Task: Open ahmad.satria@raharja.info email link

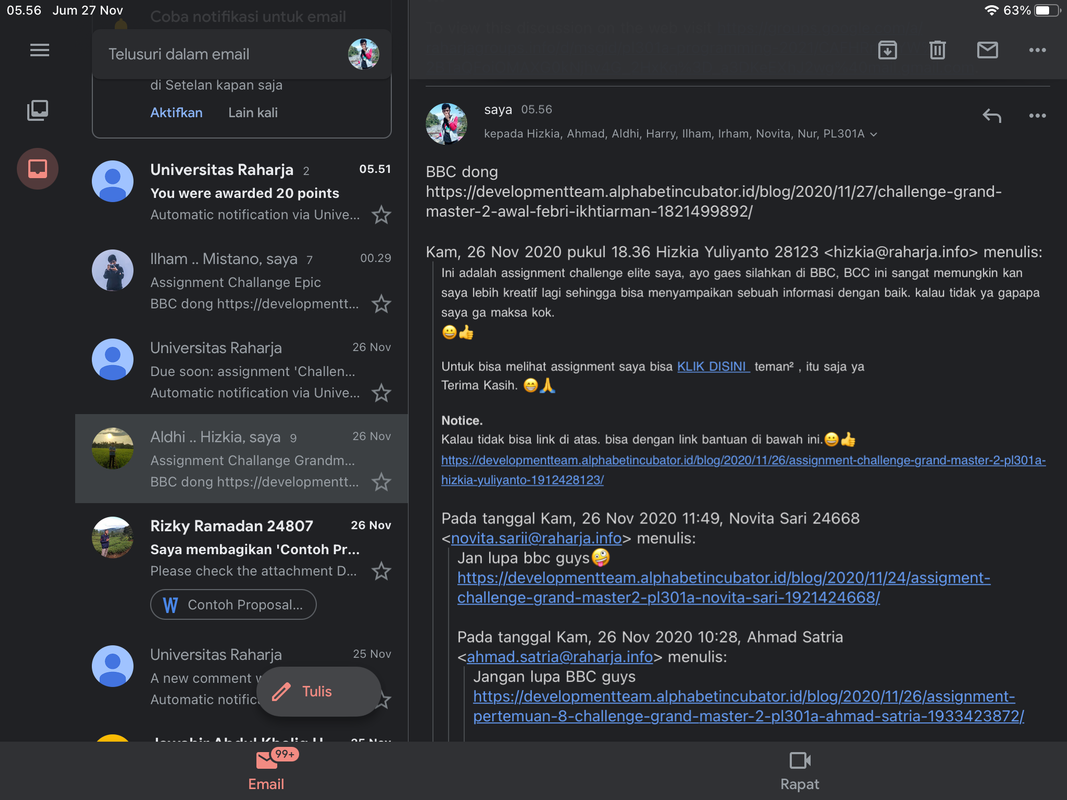Action: tap(559, 657)
